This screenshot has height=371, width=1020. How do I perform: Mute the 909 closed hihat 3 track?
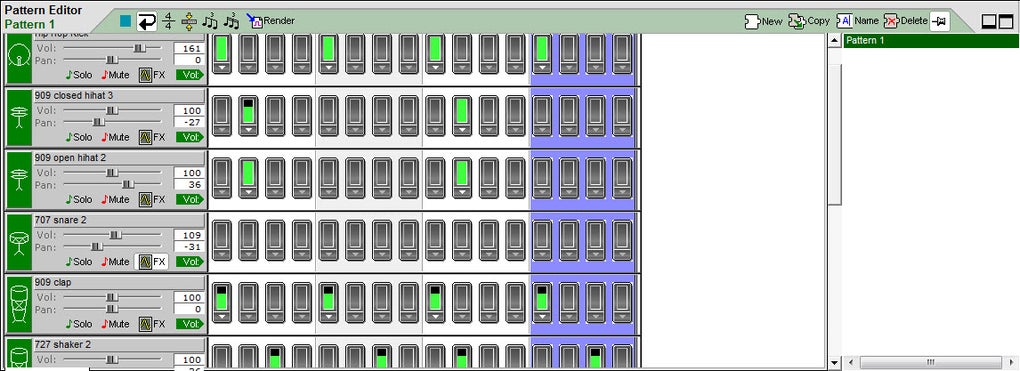click(x=116, y=137)
